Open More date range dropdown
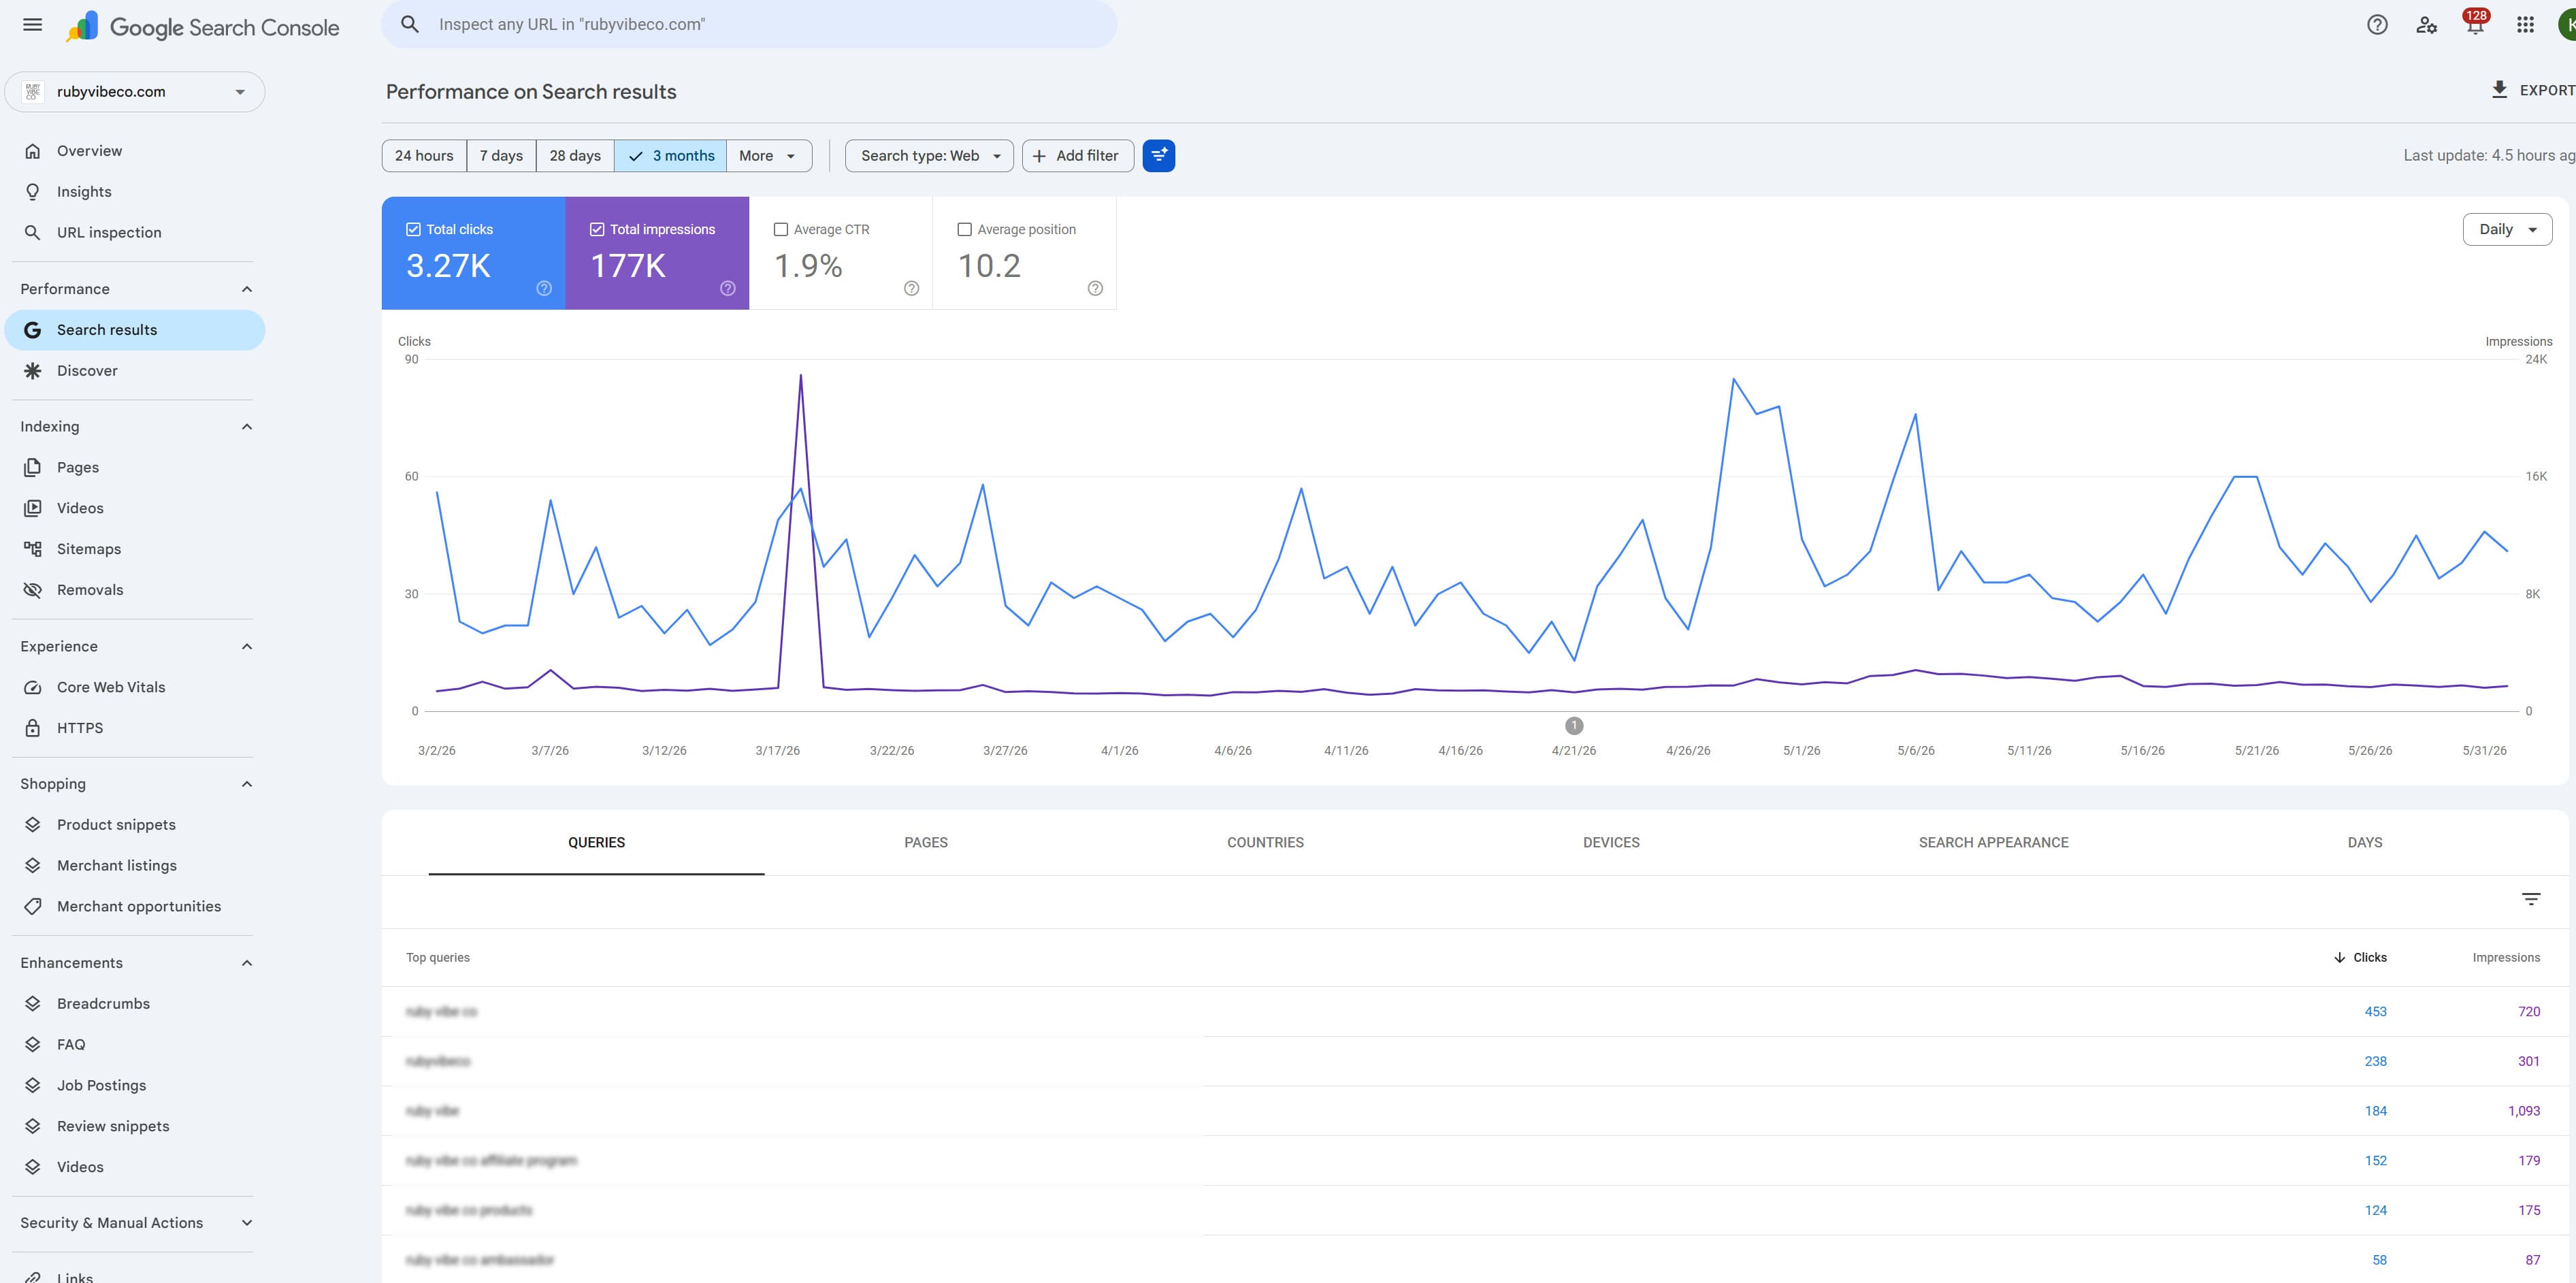Screen dimensions: 2576x1283 point(768,156)
